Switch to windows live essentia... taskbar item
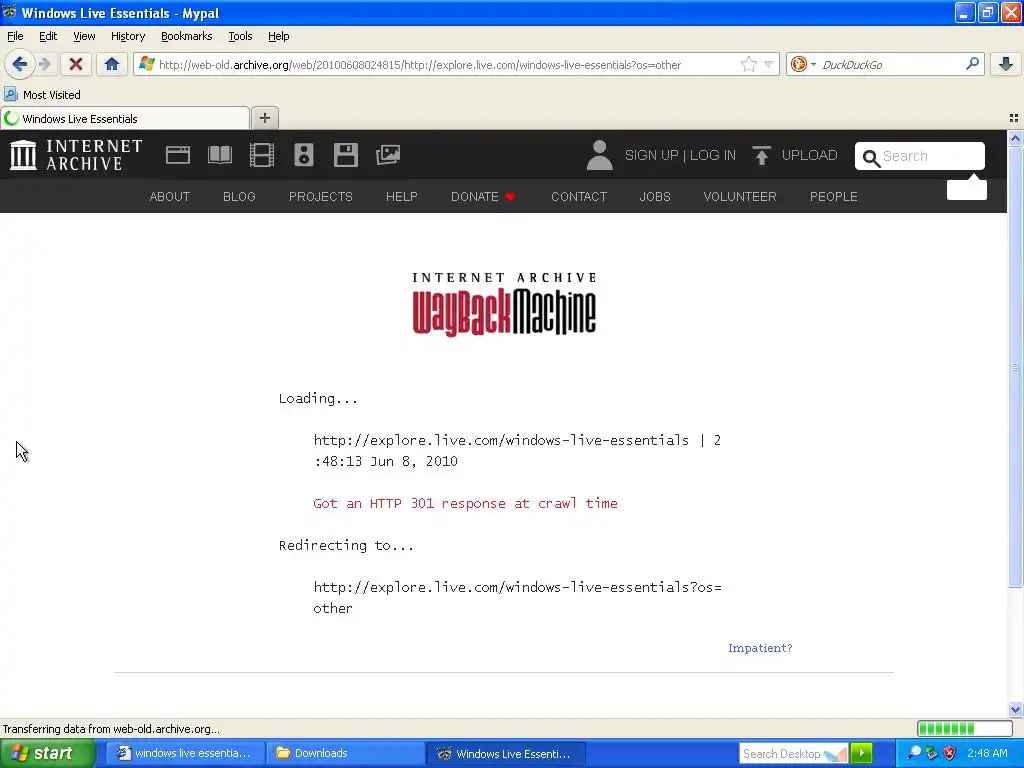1024x768 pixels. point(185,754)
